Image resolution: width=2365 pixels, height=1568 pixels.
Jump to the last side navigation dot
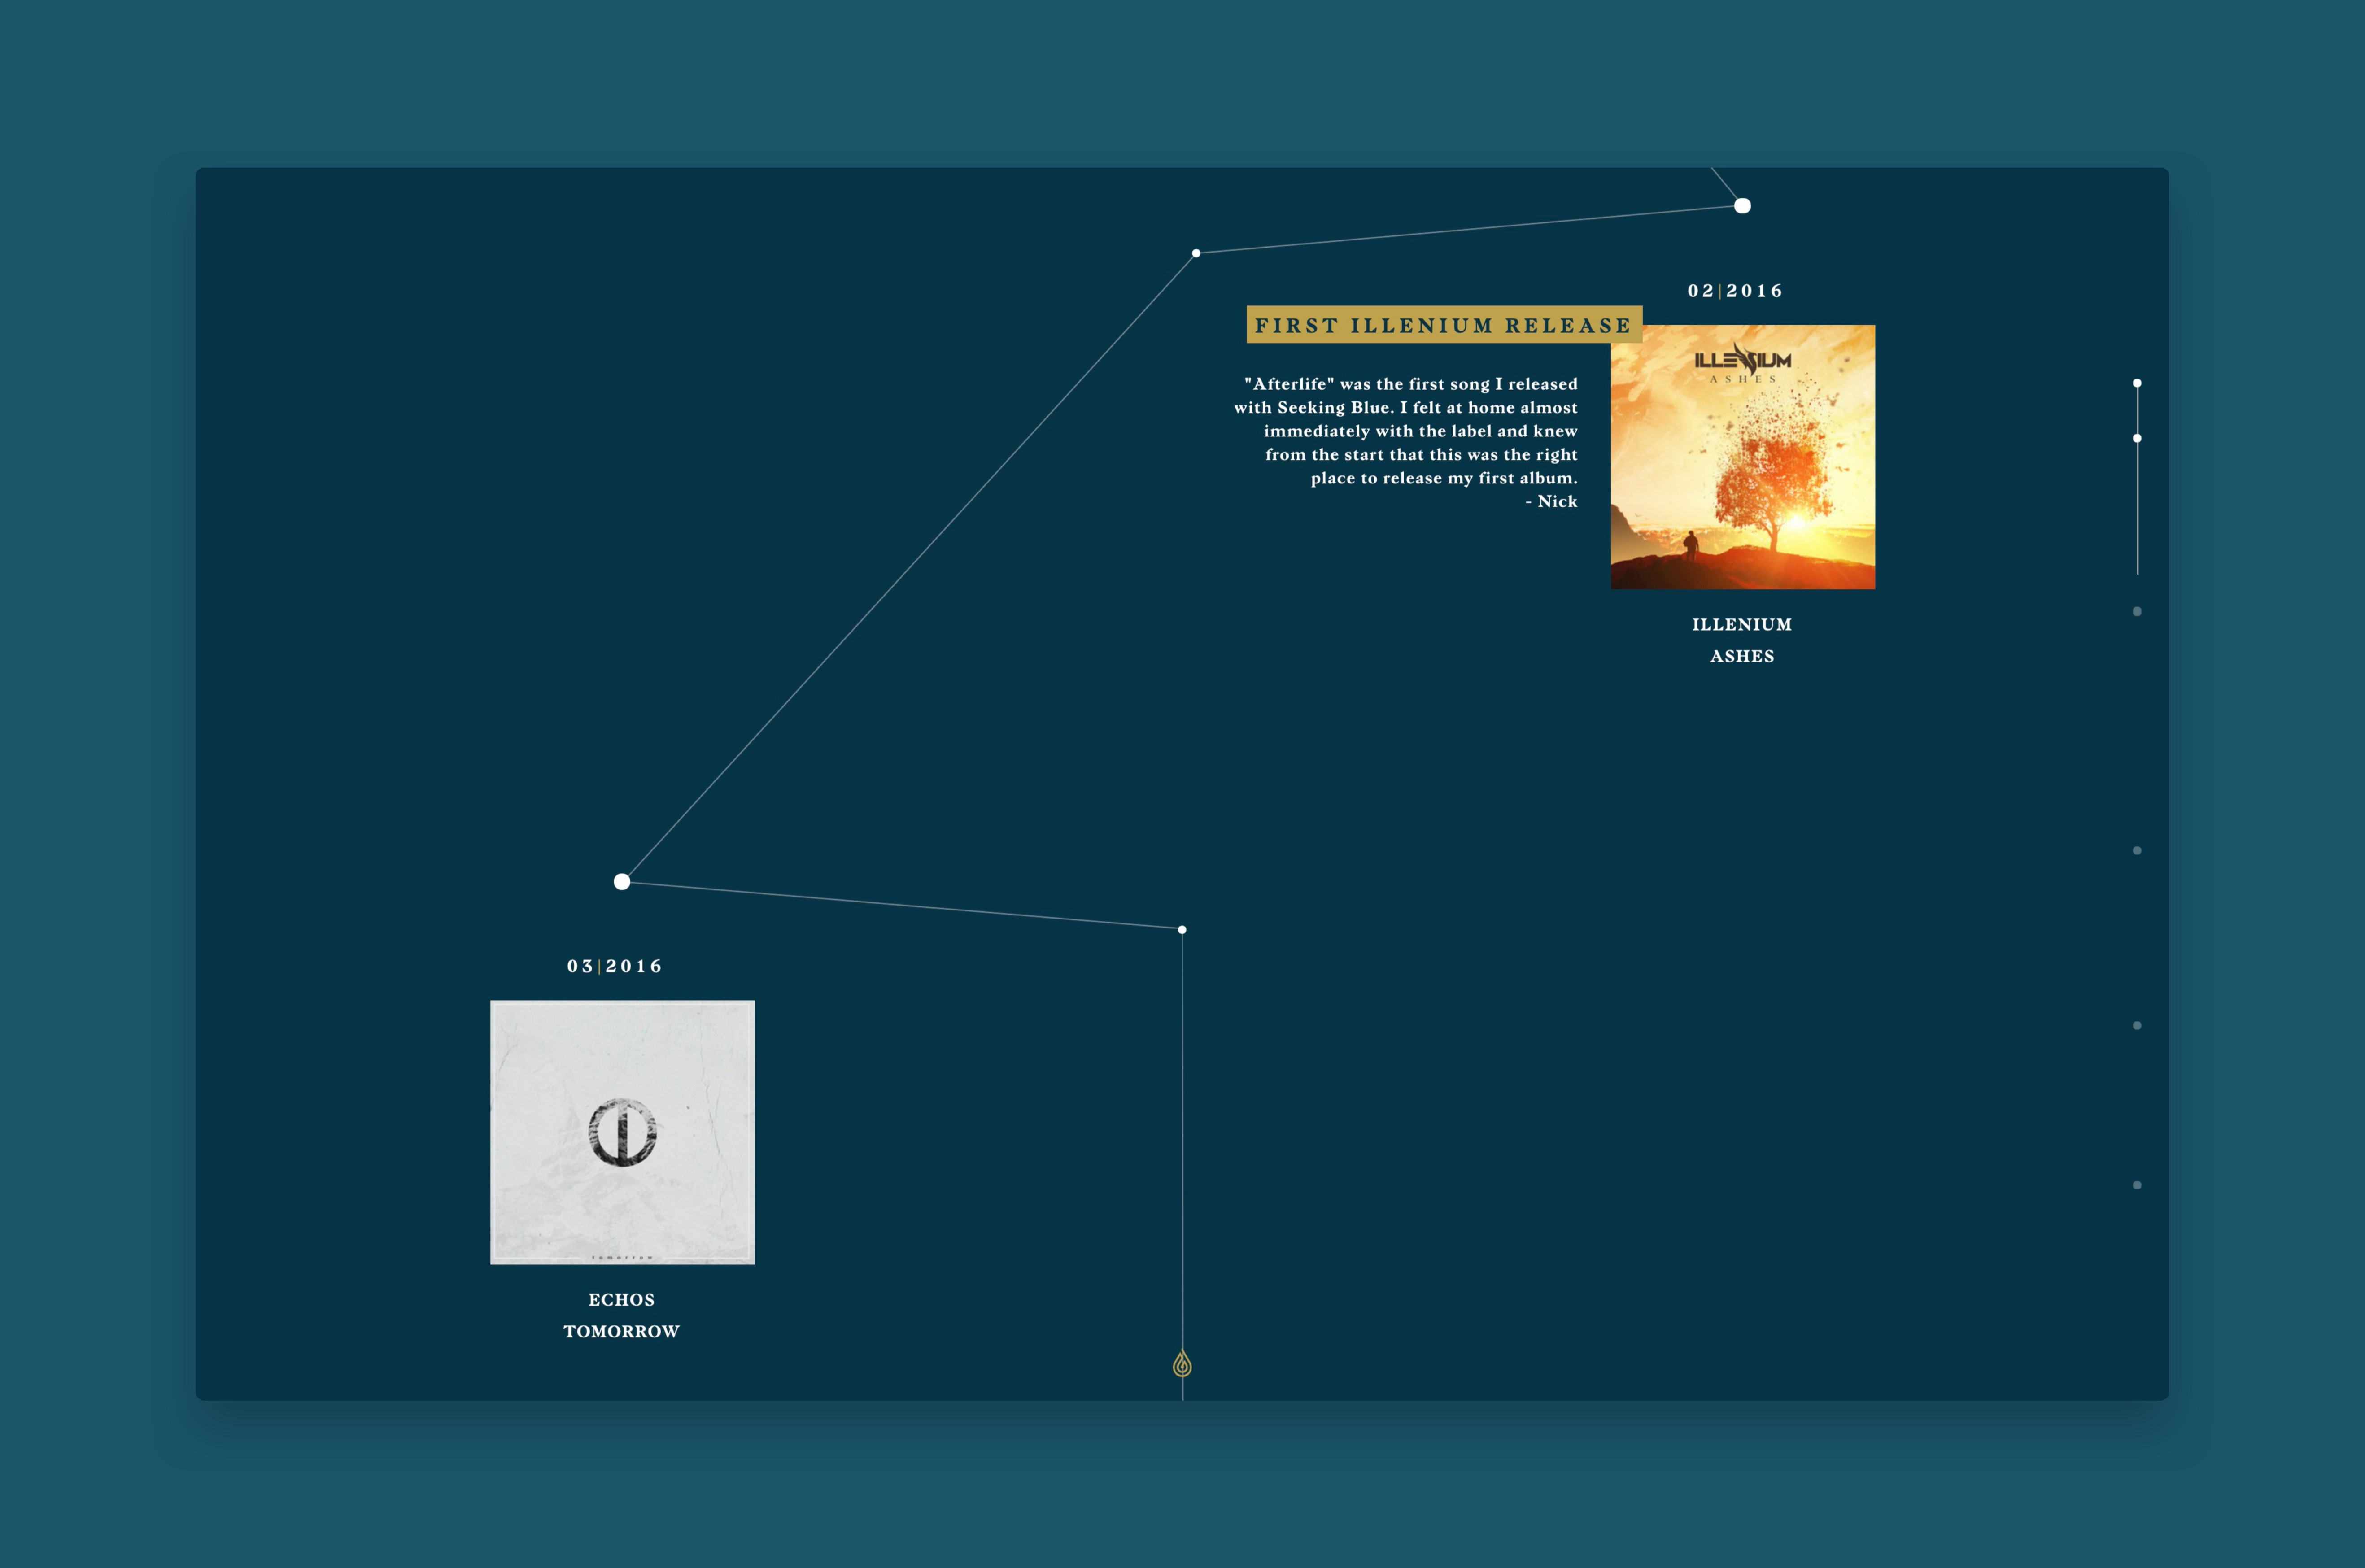[x=2137, y=1185]
